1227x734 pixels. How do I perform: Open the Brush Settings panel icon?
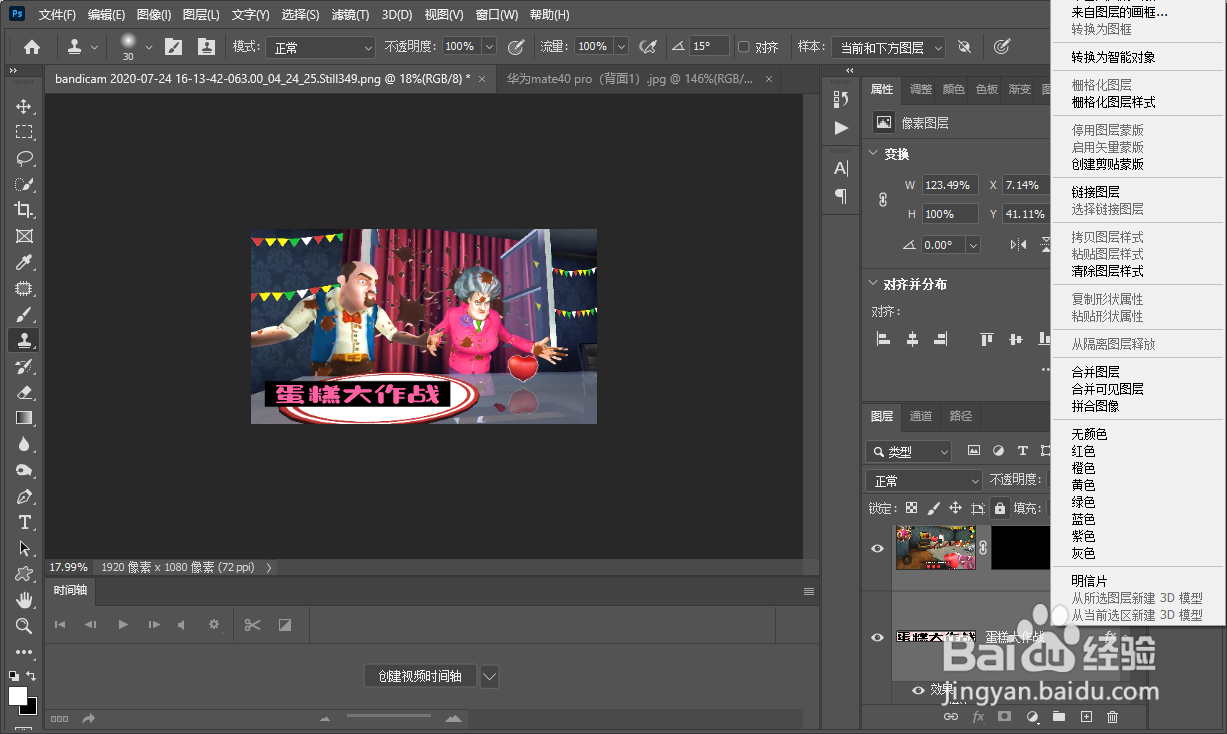pos(173,47)
